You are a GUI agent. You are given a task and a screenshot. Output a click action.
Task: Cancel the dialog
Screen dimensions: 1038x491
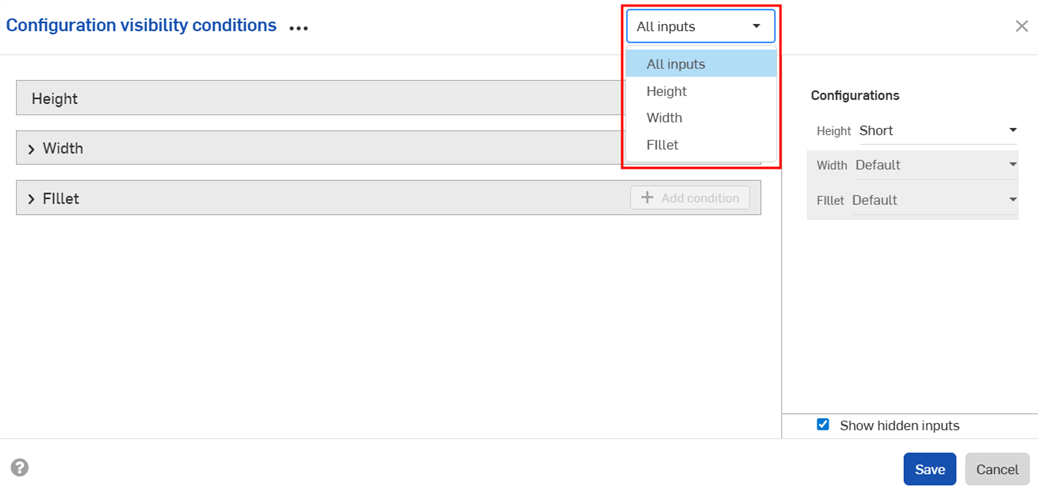coord(997,469)
